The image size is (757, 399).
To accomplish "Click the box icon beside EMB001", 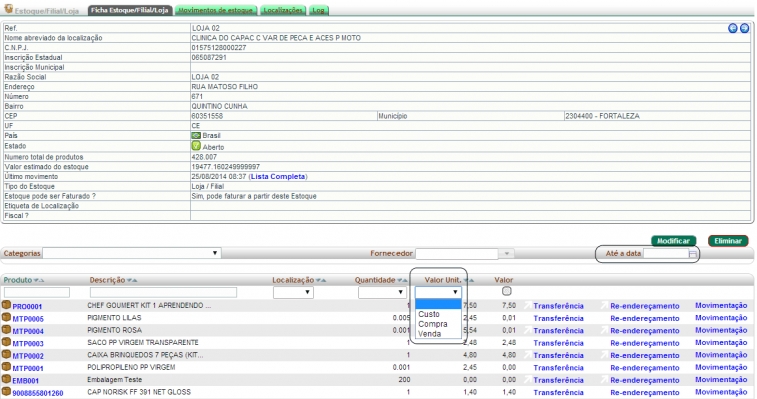I will click(6, 379).
